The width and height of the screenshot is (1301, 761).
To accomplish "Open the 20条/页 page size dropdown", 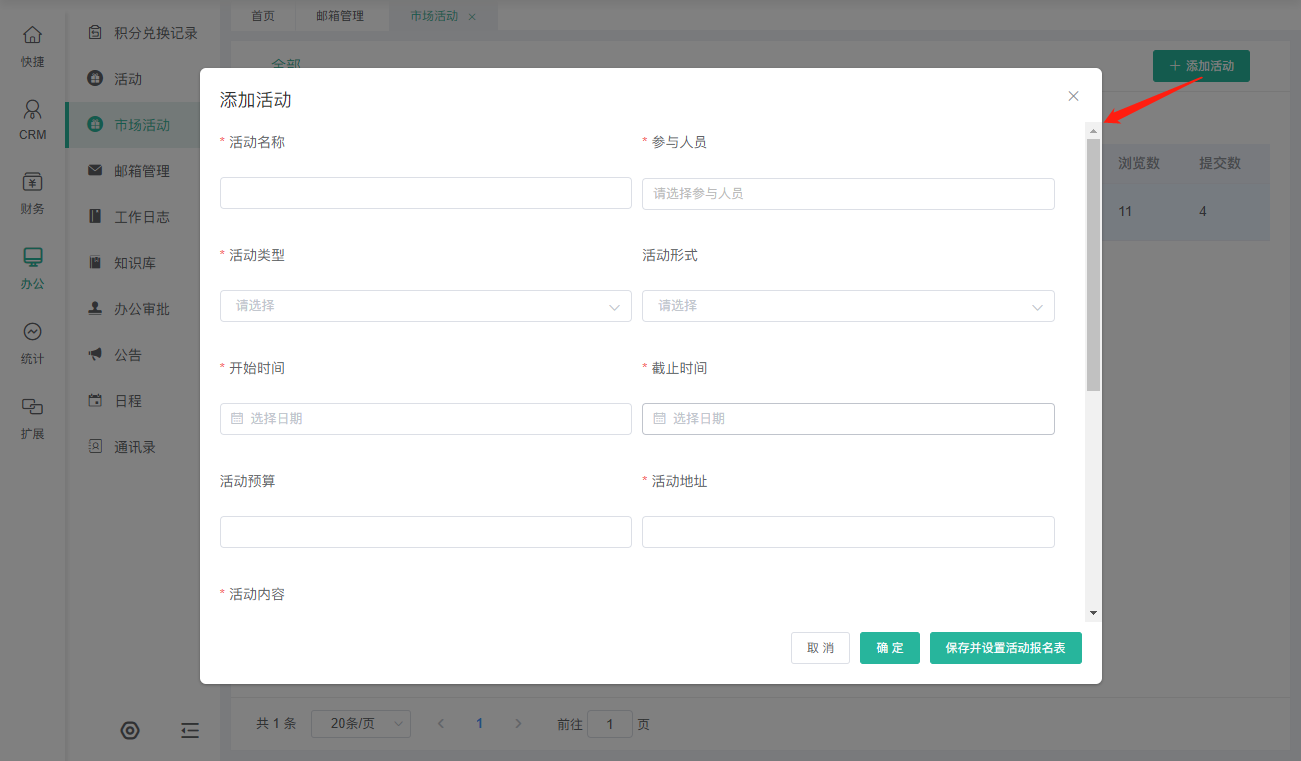I will (361, 724).
